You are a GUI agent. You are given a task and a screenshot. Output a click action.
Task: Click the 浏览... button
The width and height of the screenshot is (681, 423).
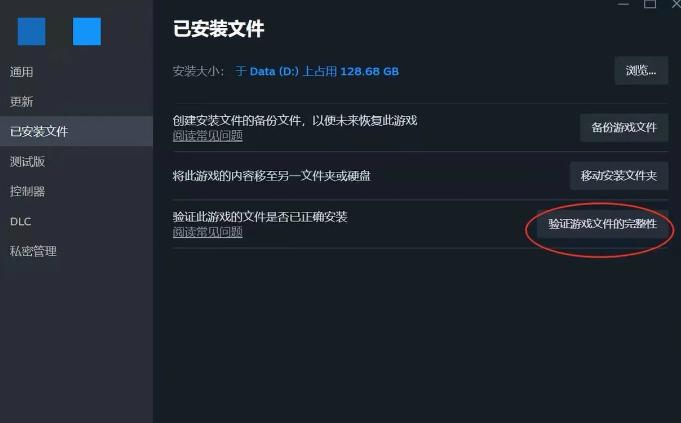coord(641,70)
